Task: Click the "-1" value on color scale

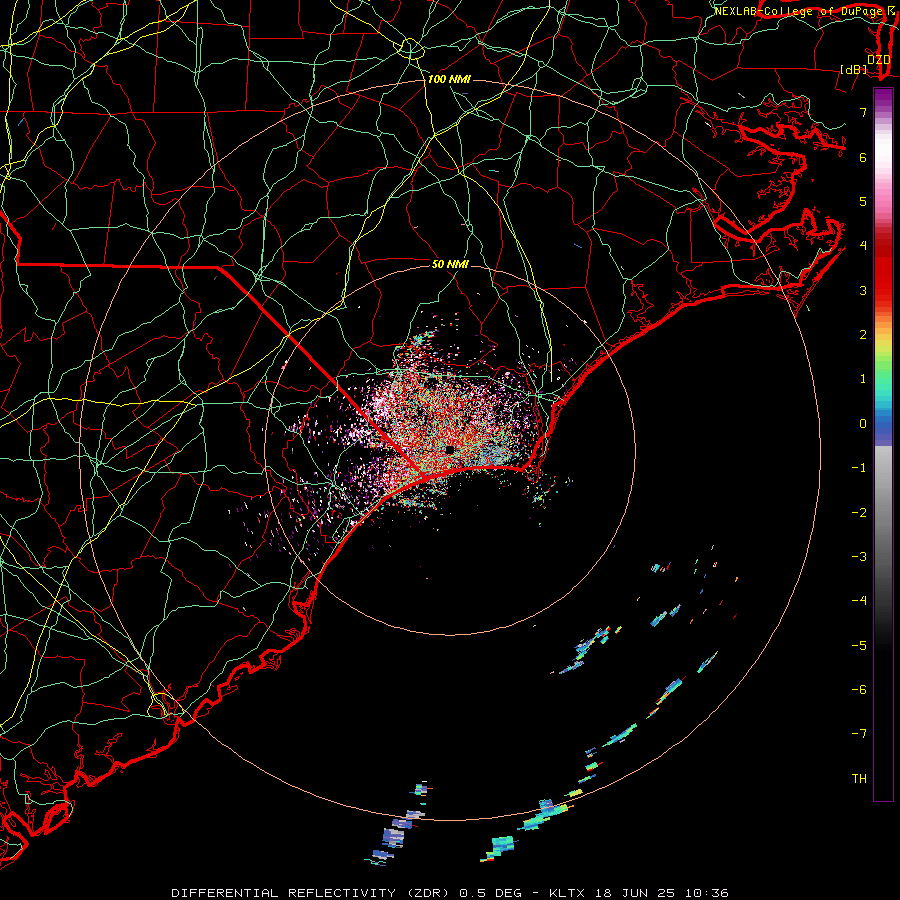Action: click(859, 468)
